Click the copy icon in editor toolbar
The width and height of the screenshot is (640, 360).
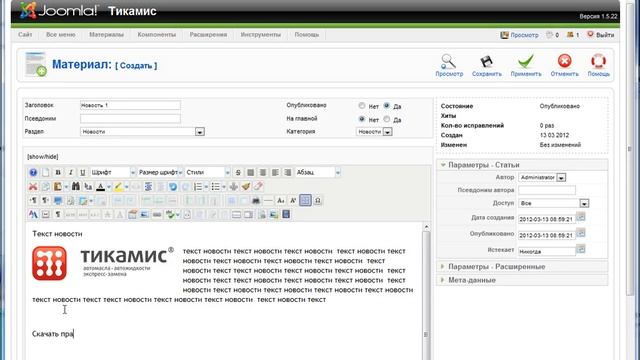pos(46,187)
